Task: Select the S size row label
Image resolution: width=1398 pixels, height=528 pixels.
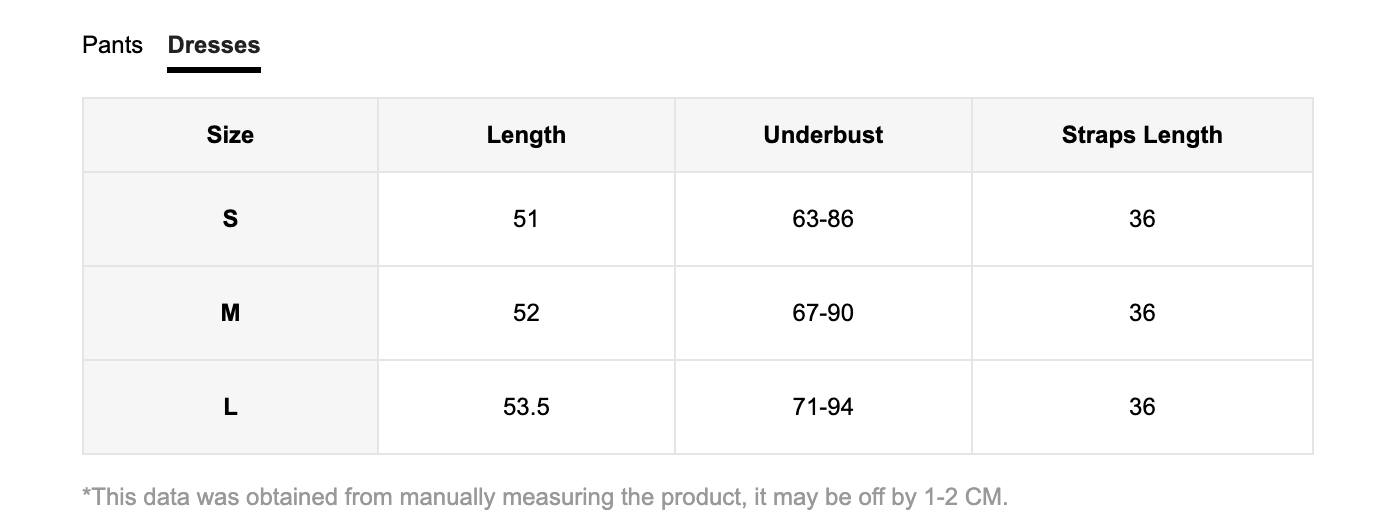Action: (x=230, y=219)
